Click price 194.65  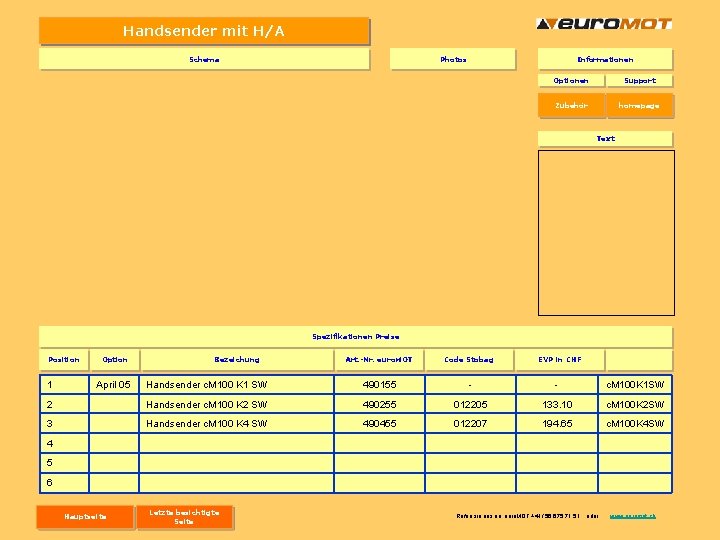click(x=557, y=423)
